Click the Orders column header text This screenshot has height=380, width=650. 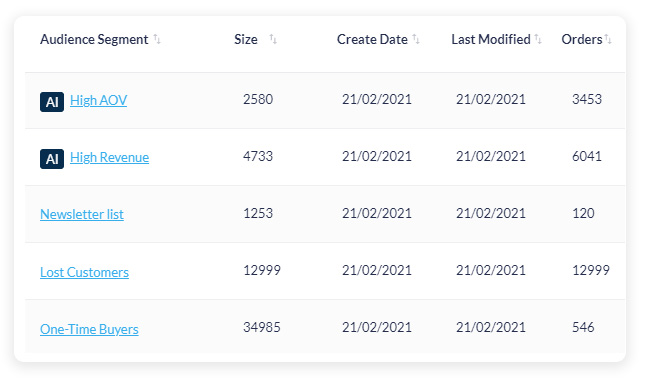[x=582, y=39]
